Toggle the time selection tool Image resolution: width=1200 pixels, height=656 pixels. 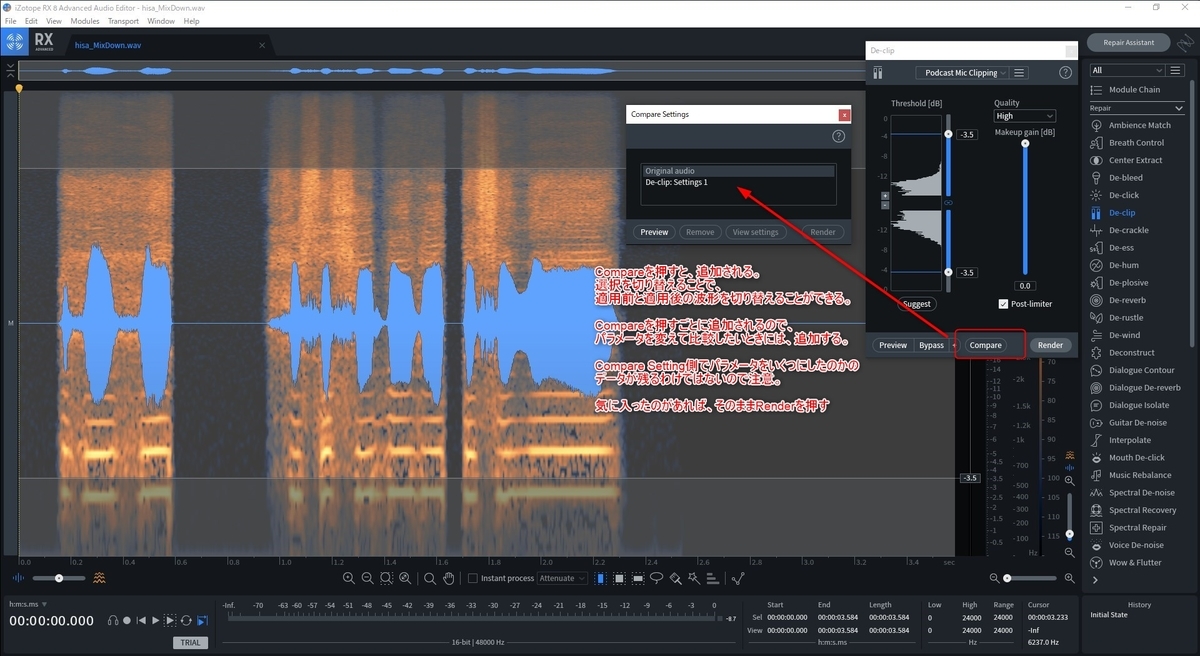[600, 578]
